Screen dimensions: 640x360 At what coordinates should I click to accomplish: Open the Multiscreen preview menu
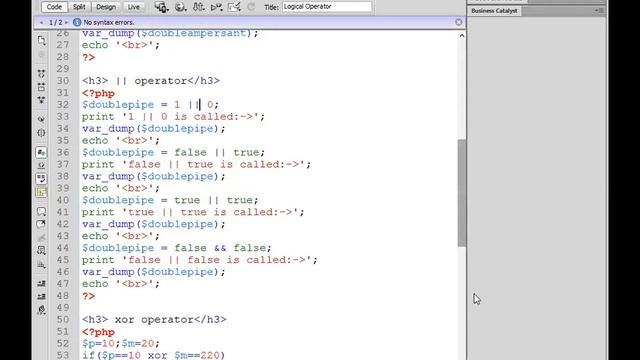click(x=161, y=7)
